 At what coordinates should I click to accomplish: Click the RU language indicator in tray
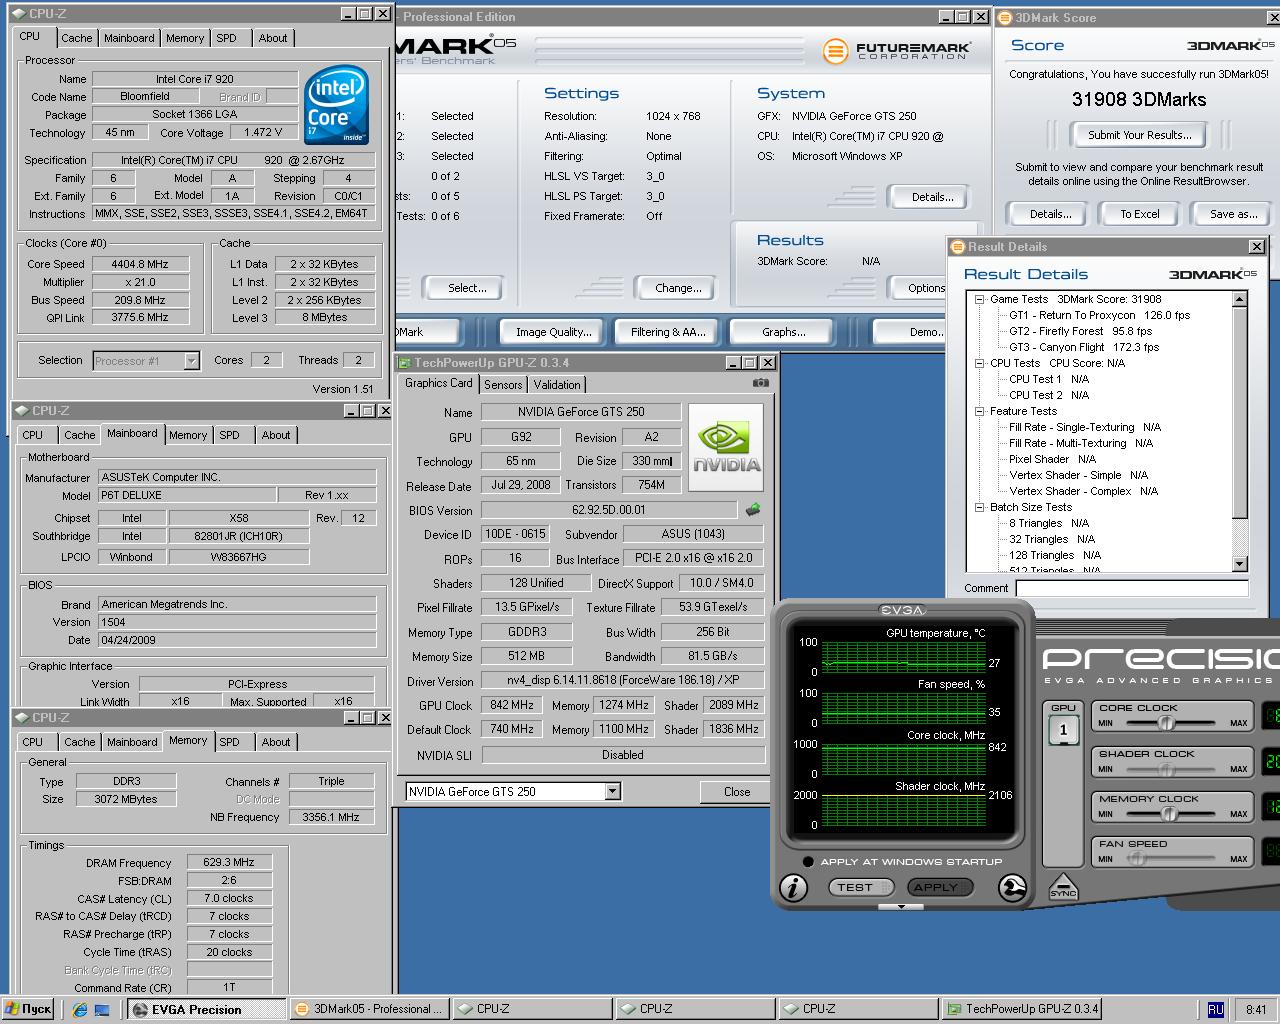(x=1215, y=1010)
